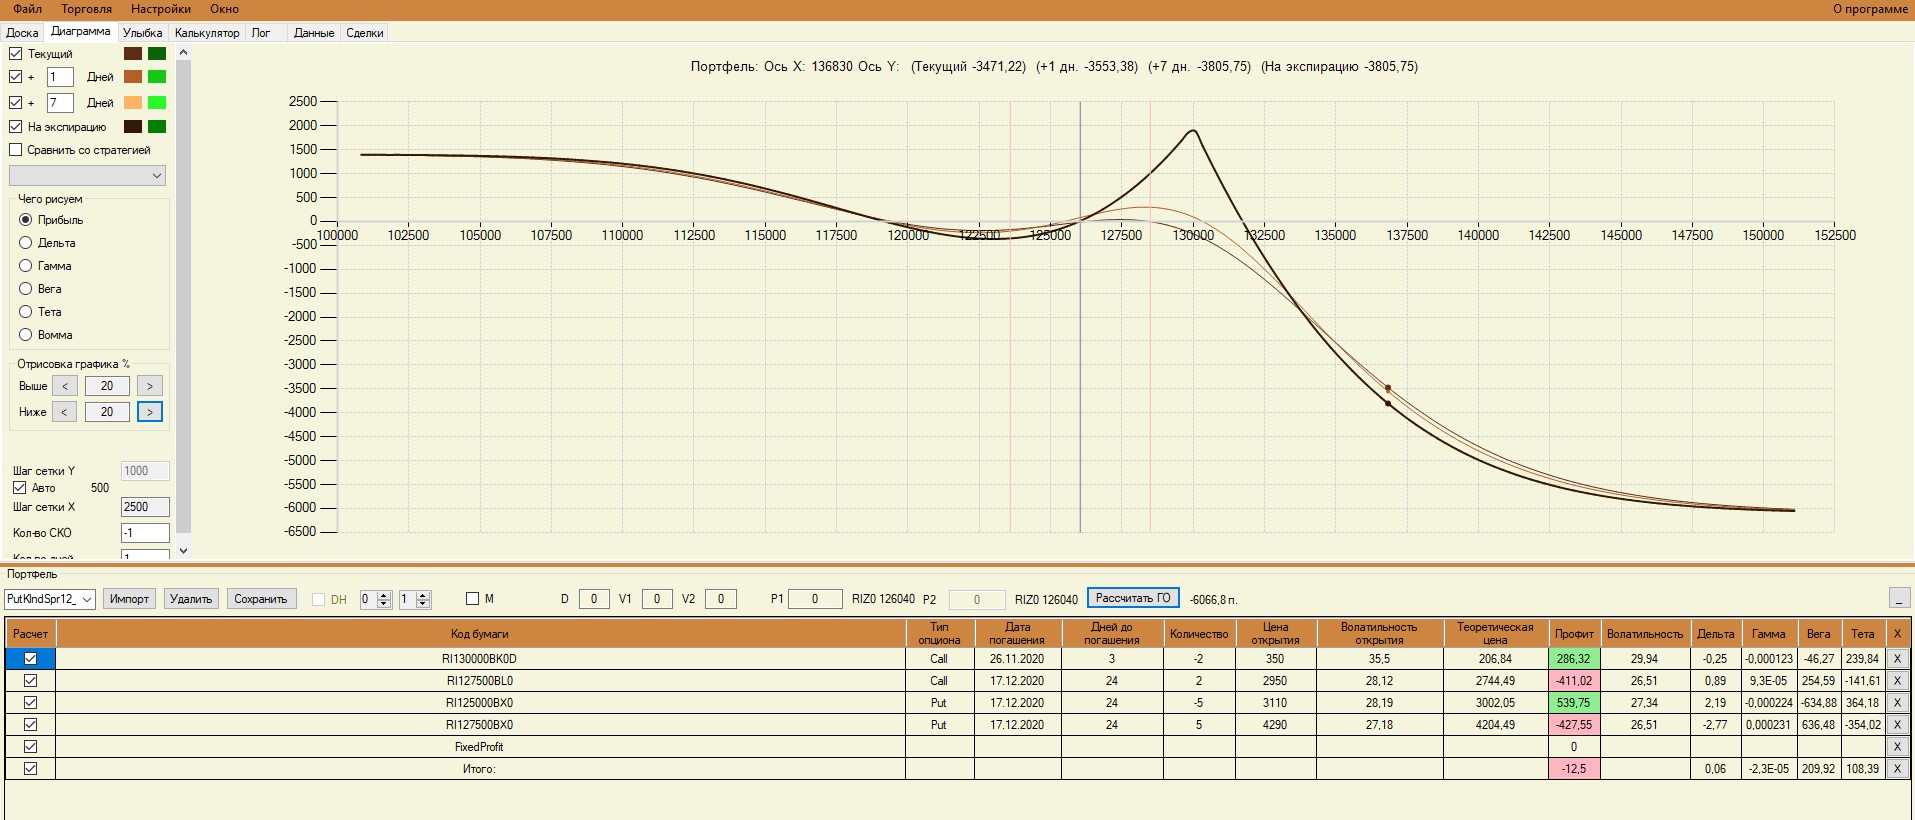Open the Калькулятор tab
This screenshot has width=1915, height=820.
point(207,33)
